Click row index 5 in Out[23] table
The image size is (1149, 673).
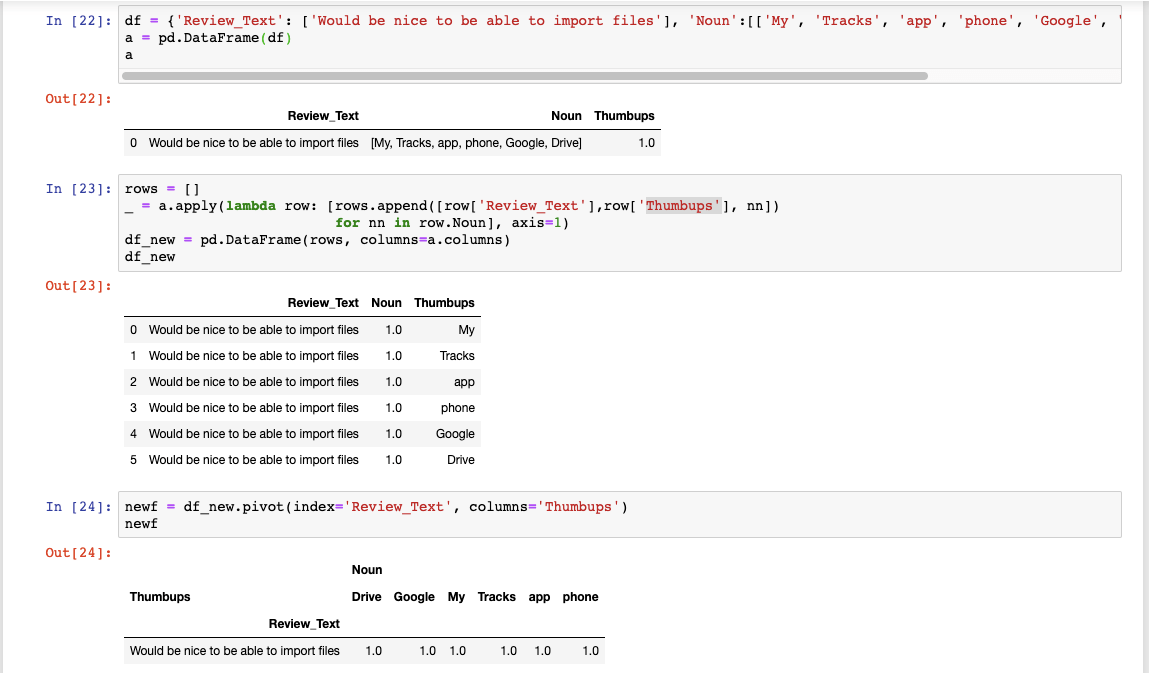point(133,460)
